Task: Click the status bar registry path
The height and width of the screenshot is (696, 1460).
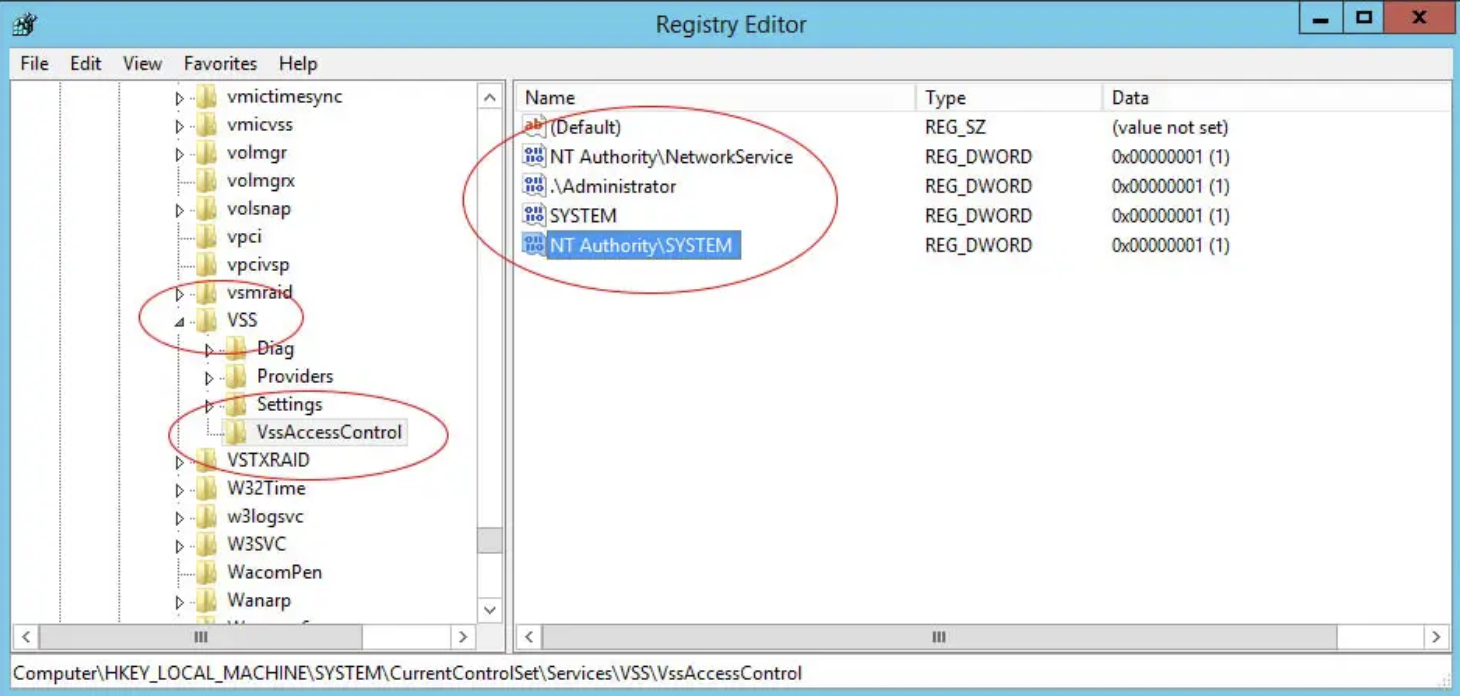Action: coord(407,673)
